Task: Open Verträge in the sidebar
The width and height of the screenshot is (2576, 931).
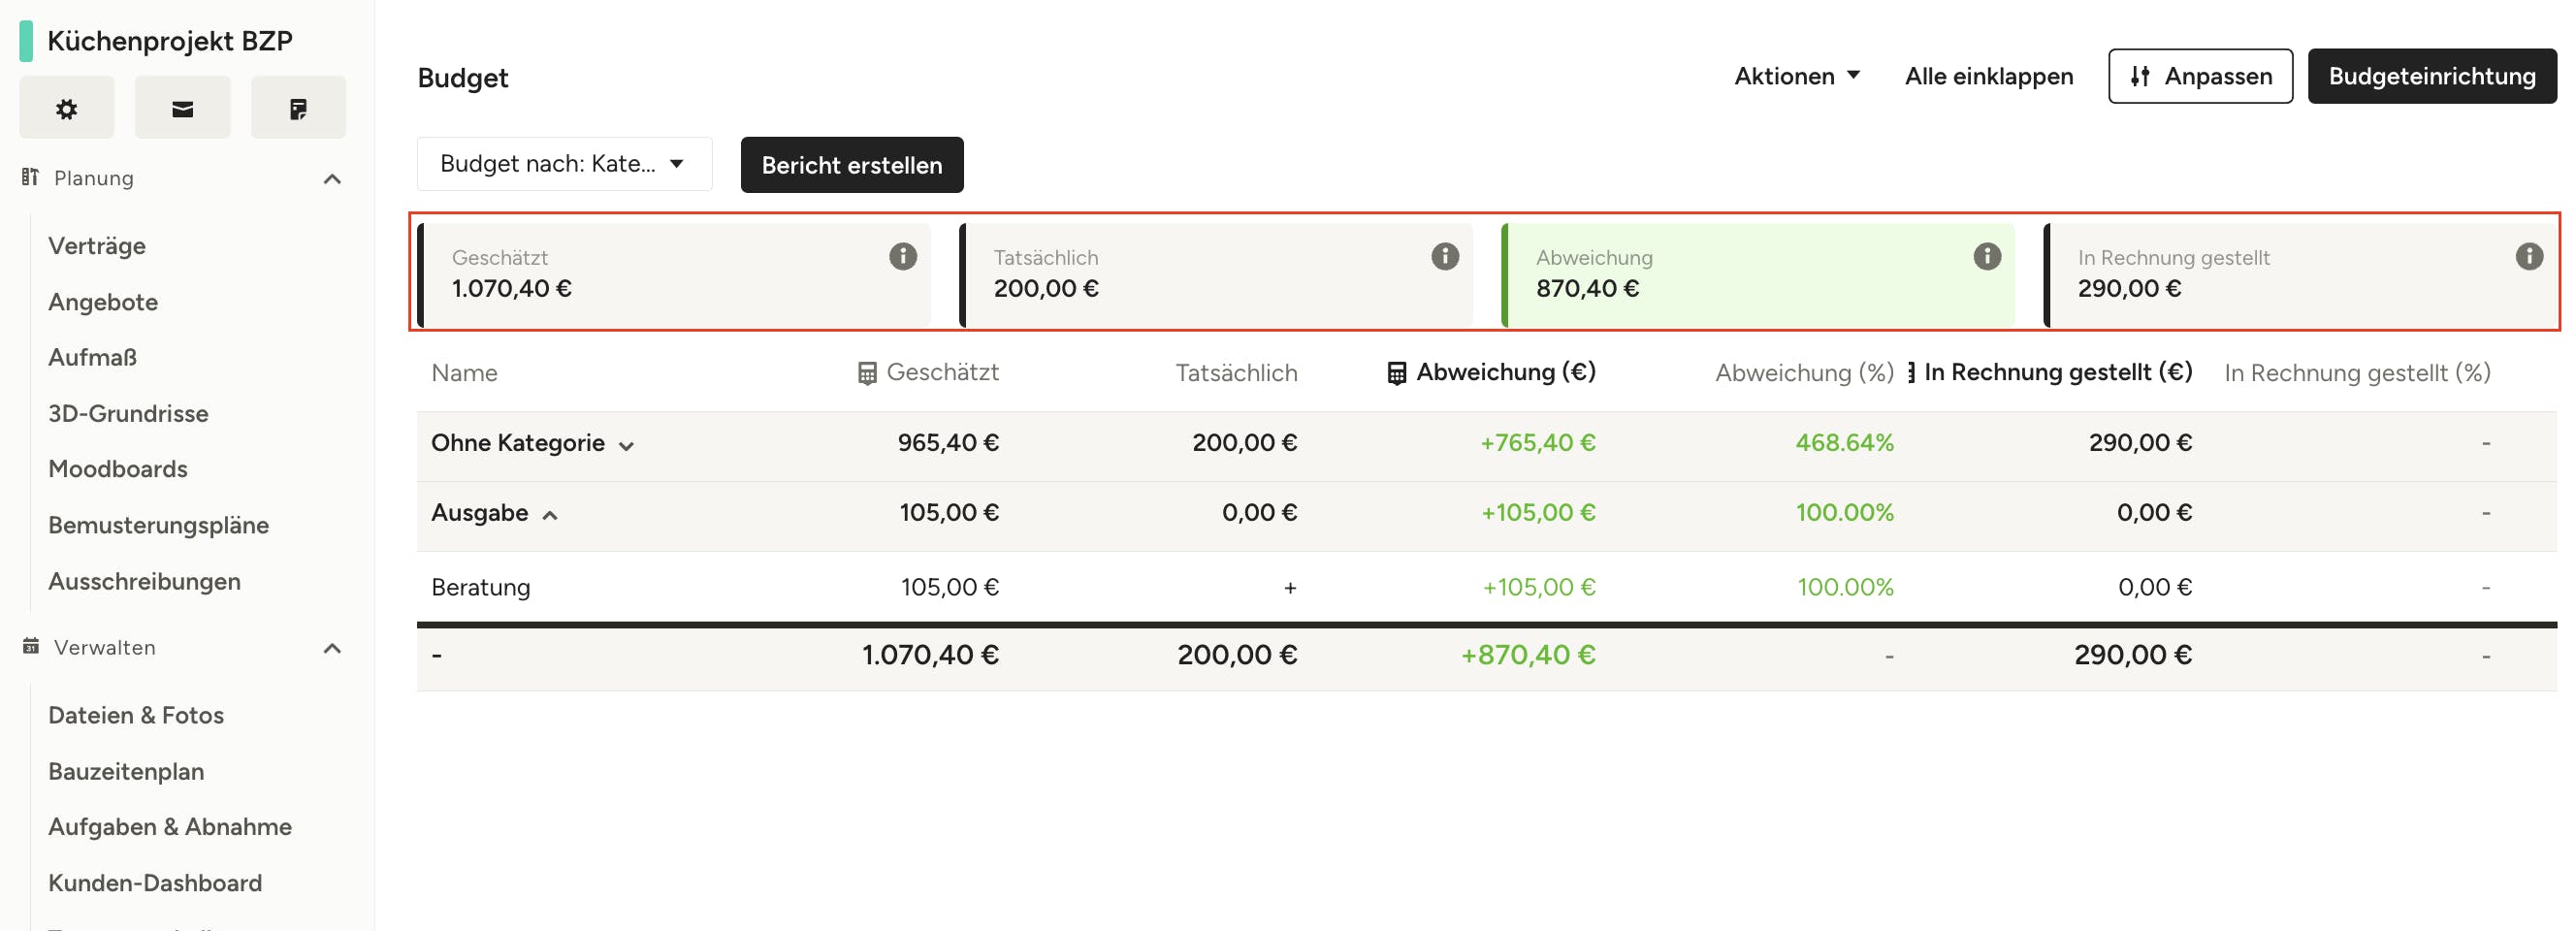Action: click(97, 246)
